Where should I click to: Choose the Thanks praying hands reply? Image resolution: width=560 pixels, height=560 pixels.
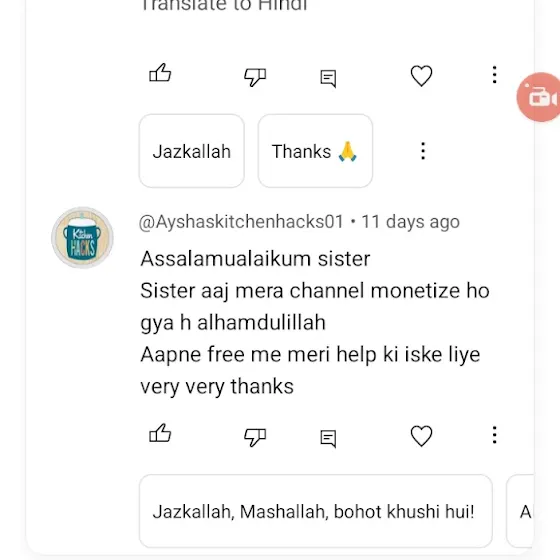pyautogui.click(x=315, y=151)
